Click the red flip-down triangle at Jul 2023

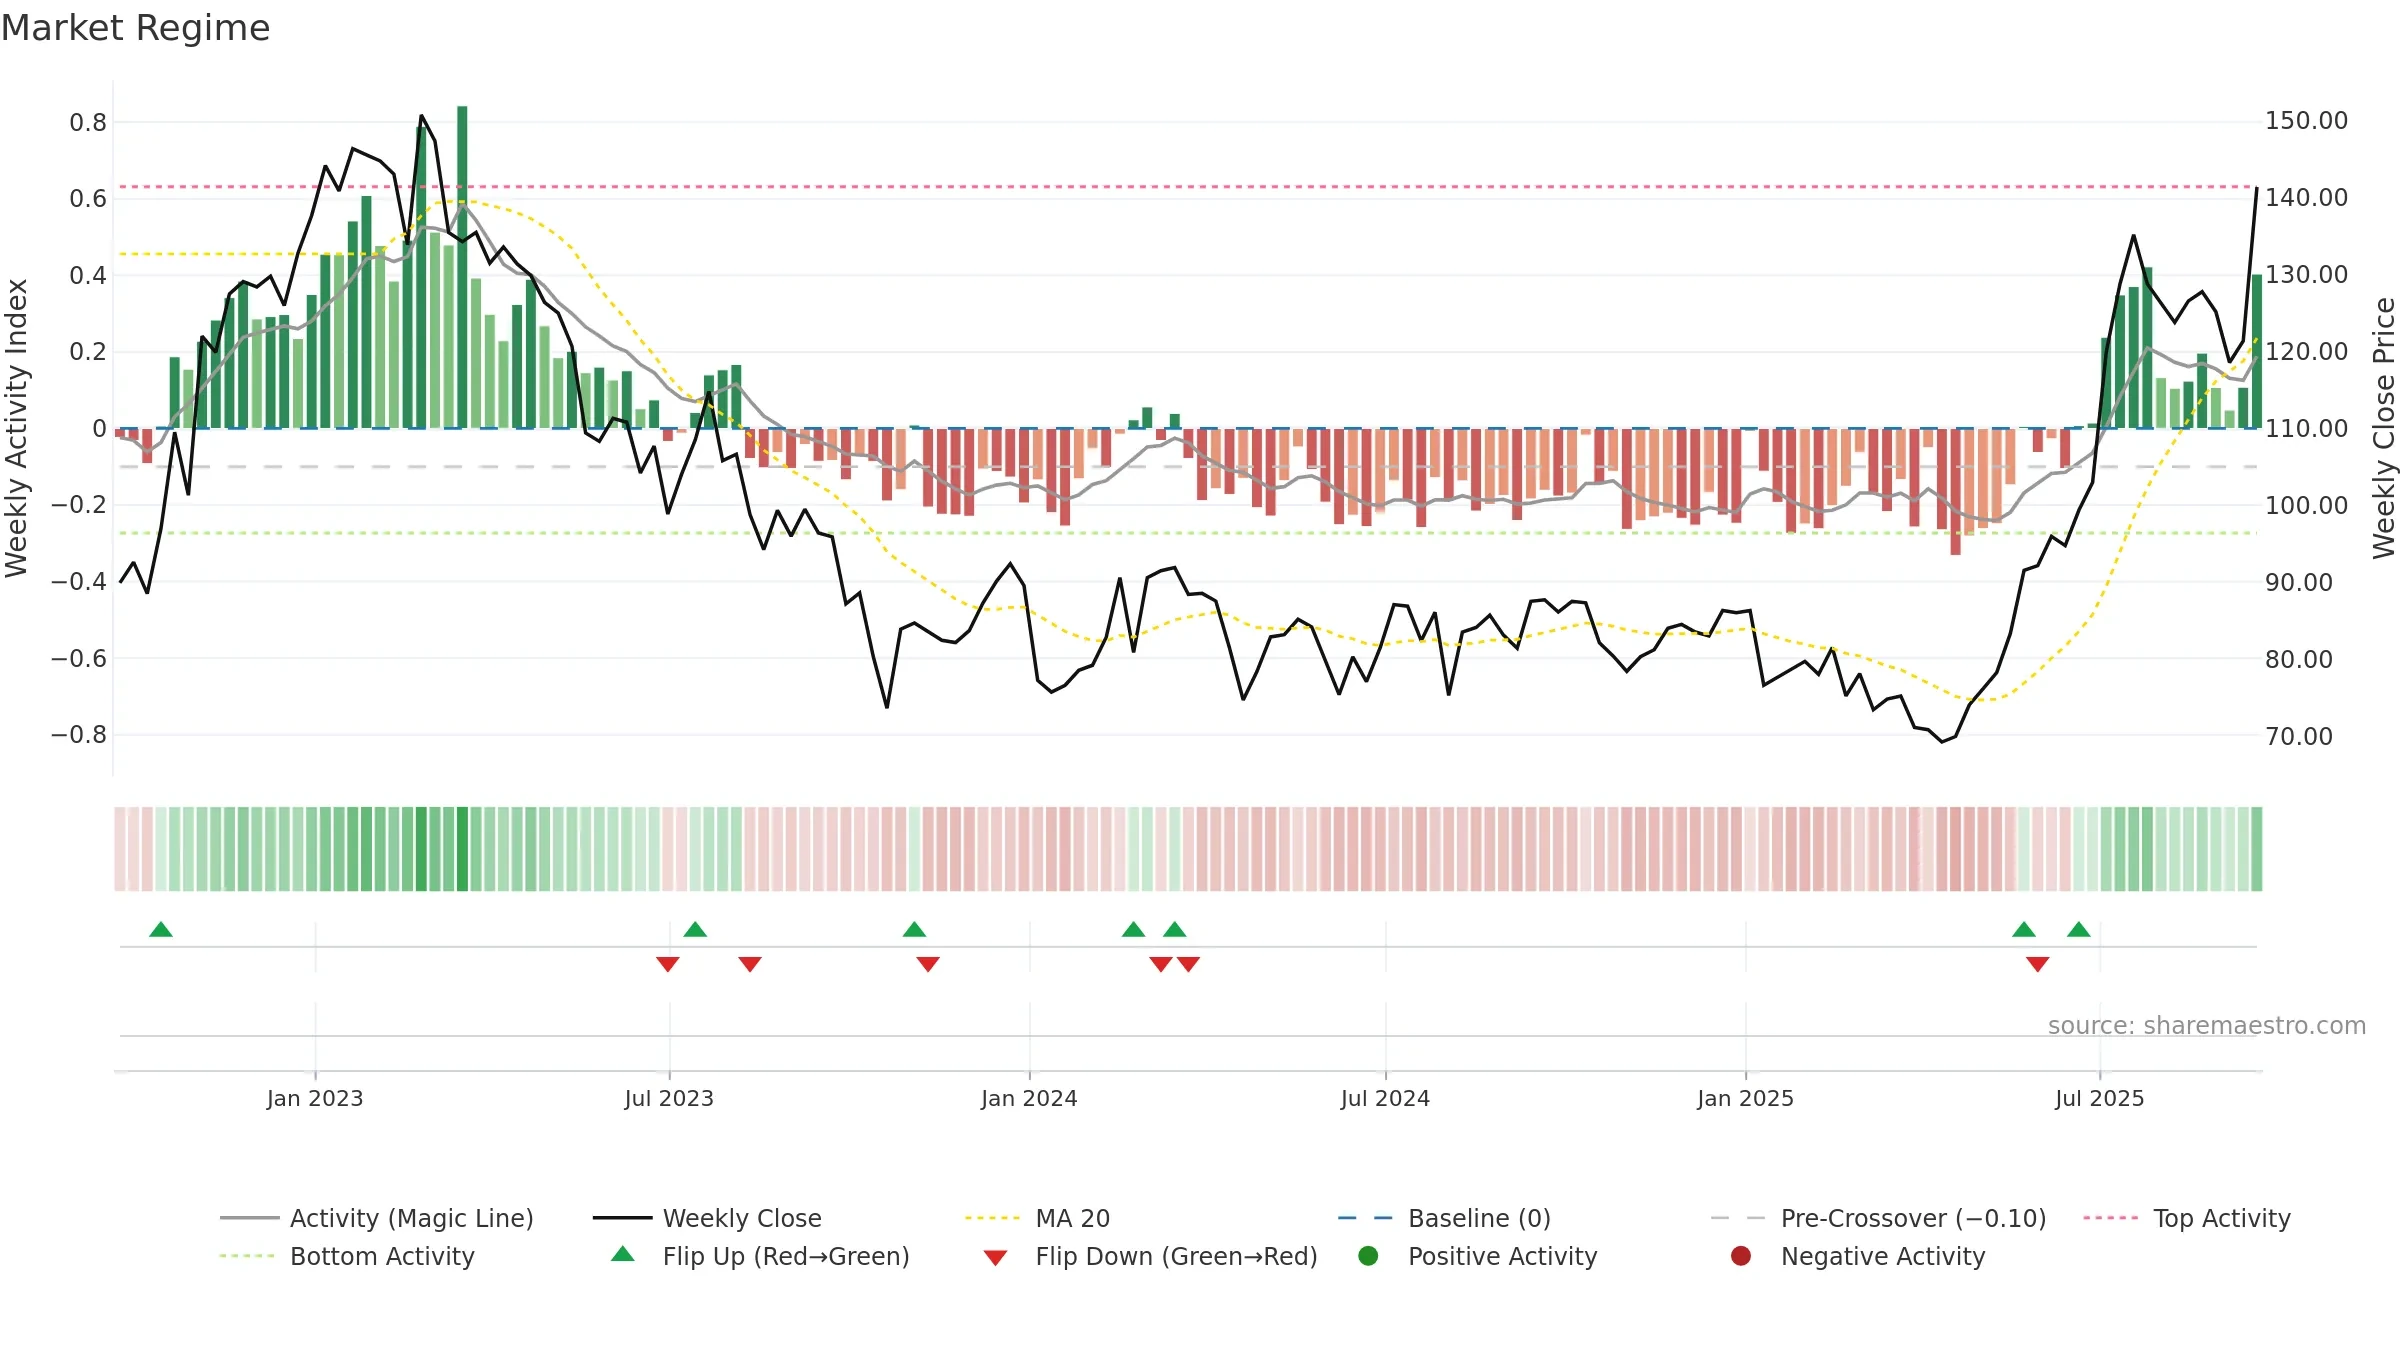[668, 964]
